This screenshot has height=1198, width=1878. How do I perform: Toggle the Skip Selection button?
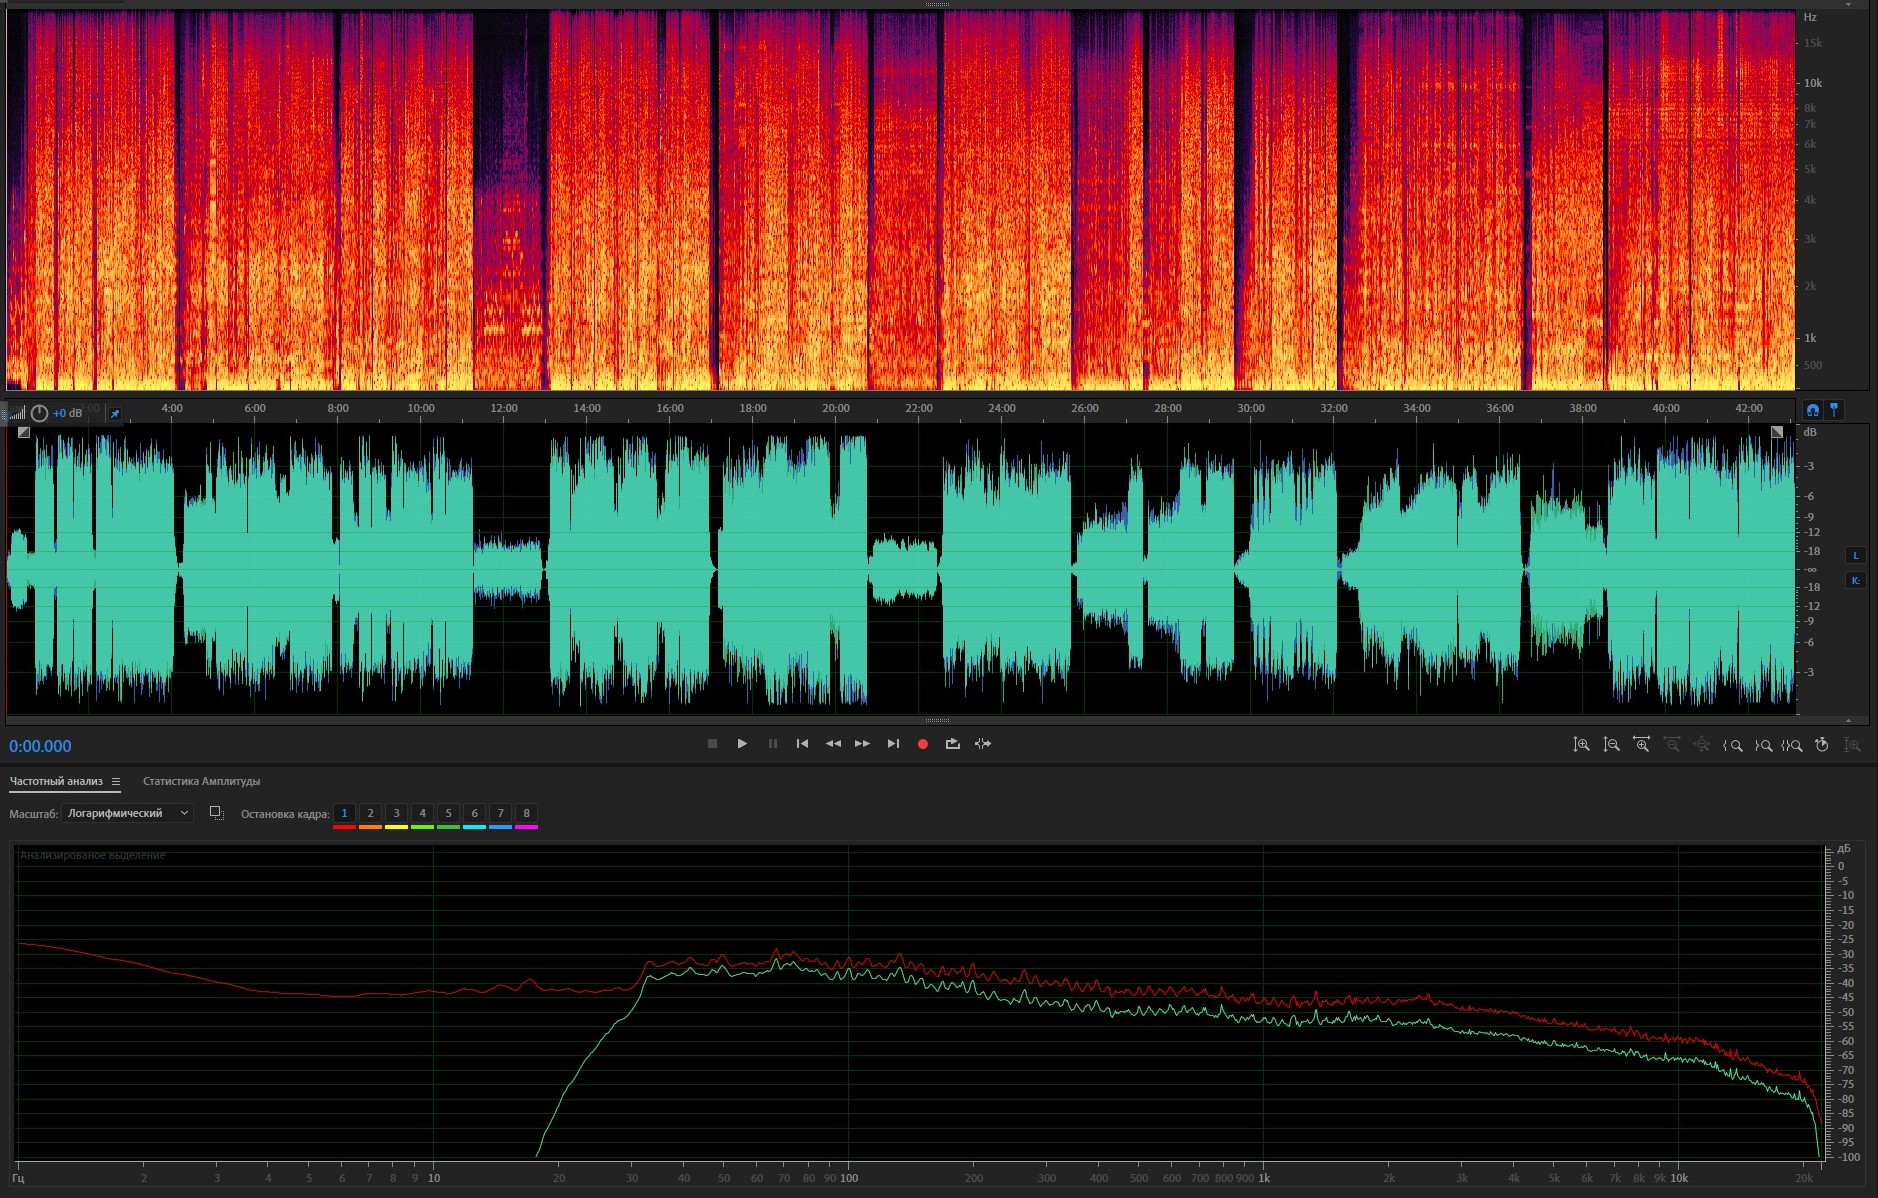point(983,744)
